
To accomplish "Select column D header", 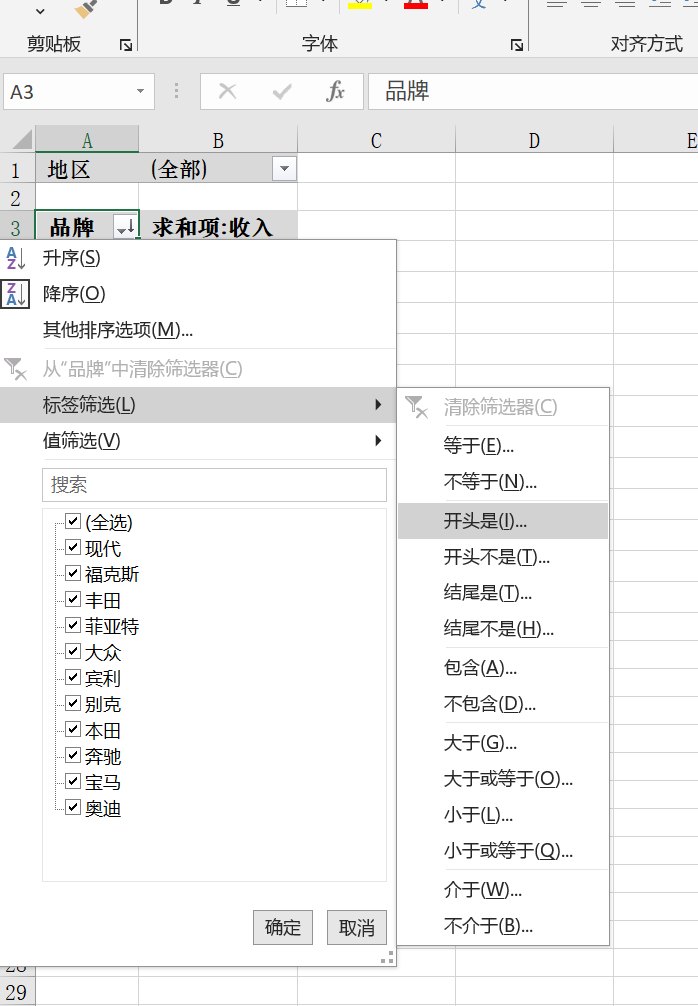I will 534,139.
